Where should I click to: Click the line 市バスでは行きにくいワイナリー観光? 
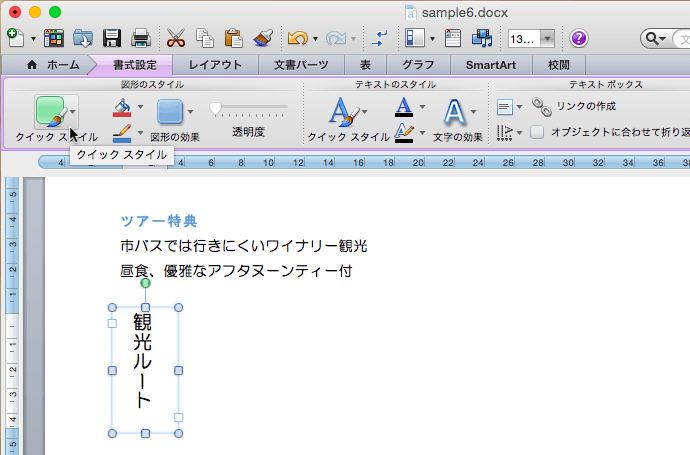tap(244, 246)
